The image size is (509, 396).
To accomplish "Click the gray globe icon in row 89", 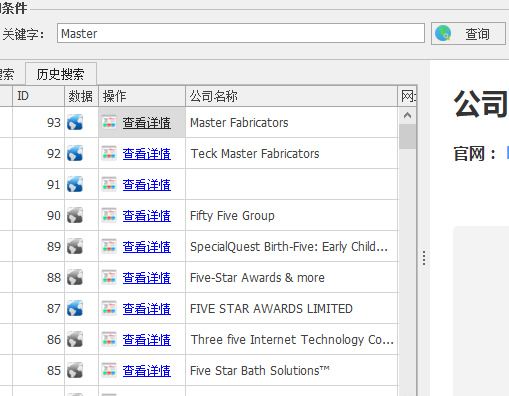I will click(75, 246).
